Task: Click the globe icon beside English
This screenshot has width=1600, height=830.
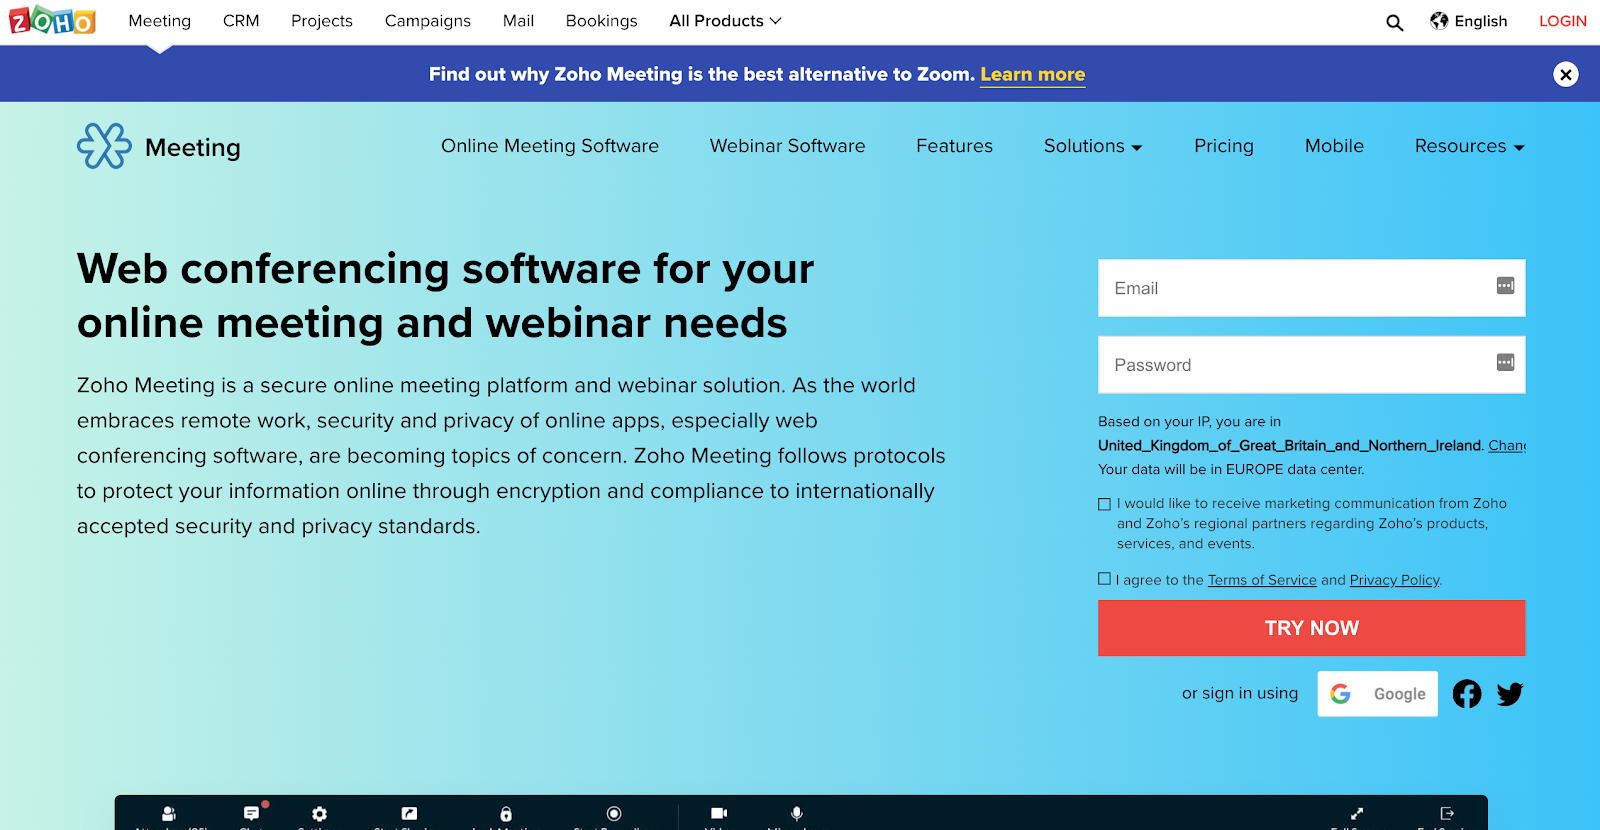Action: pyautogui.click(x=1439, y=21)
